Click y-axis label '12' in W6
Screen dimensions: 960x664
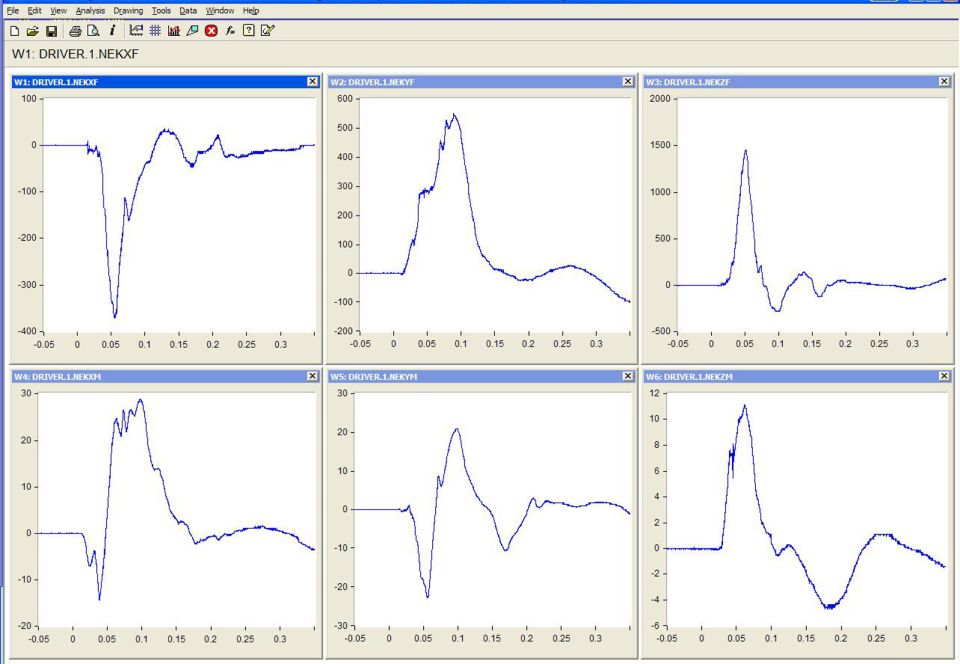point(655,393)
